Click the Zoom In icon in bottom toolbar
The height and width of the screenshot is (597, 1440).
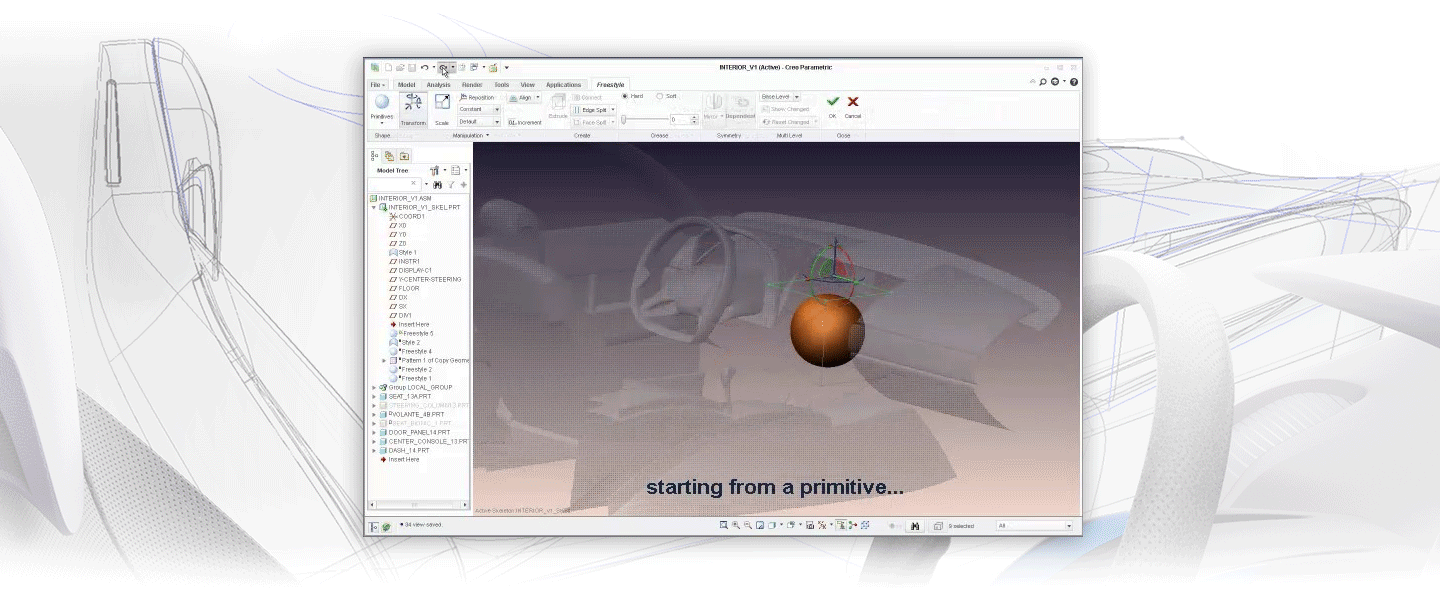coord(736,525)
